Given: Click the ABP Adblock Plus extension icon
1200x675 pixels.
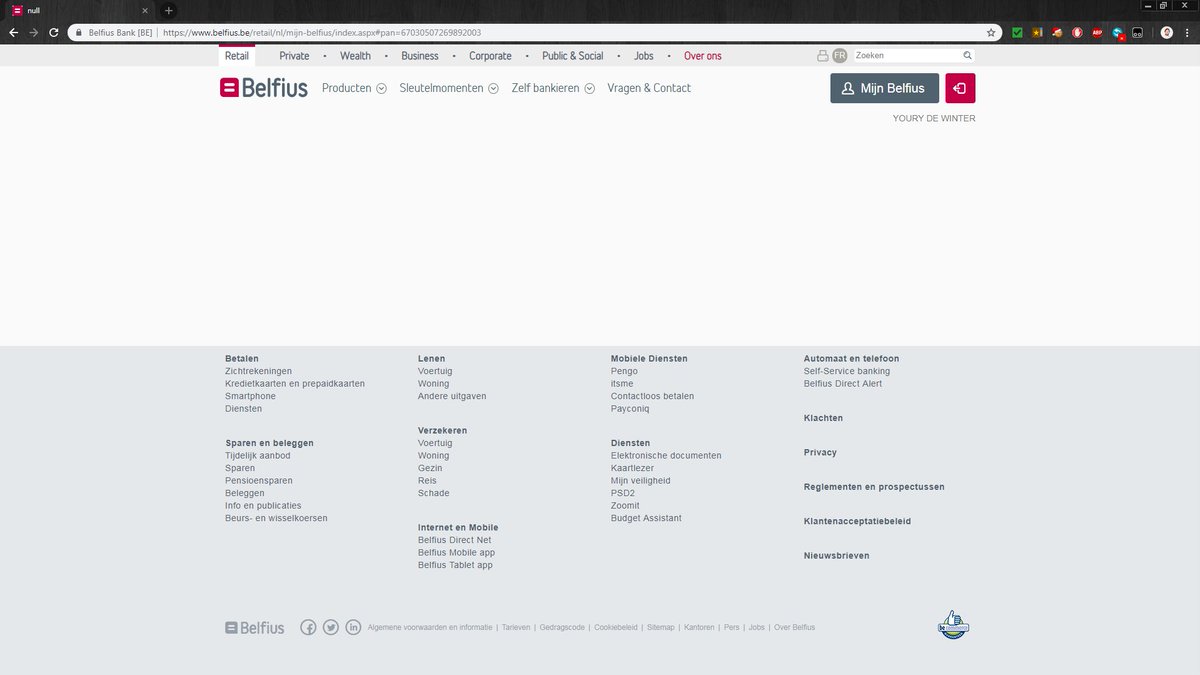Looking at the screenshot, I should pos(1097,32).
